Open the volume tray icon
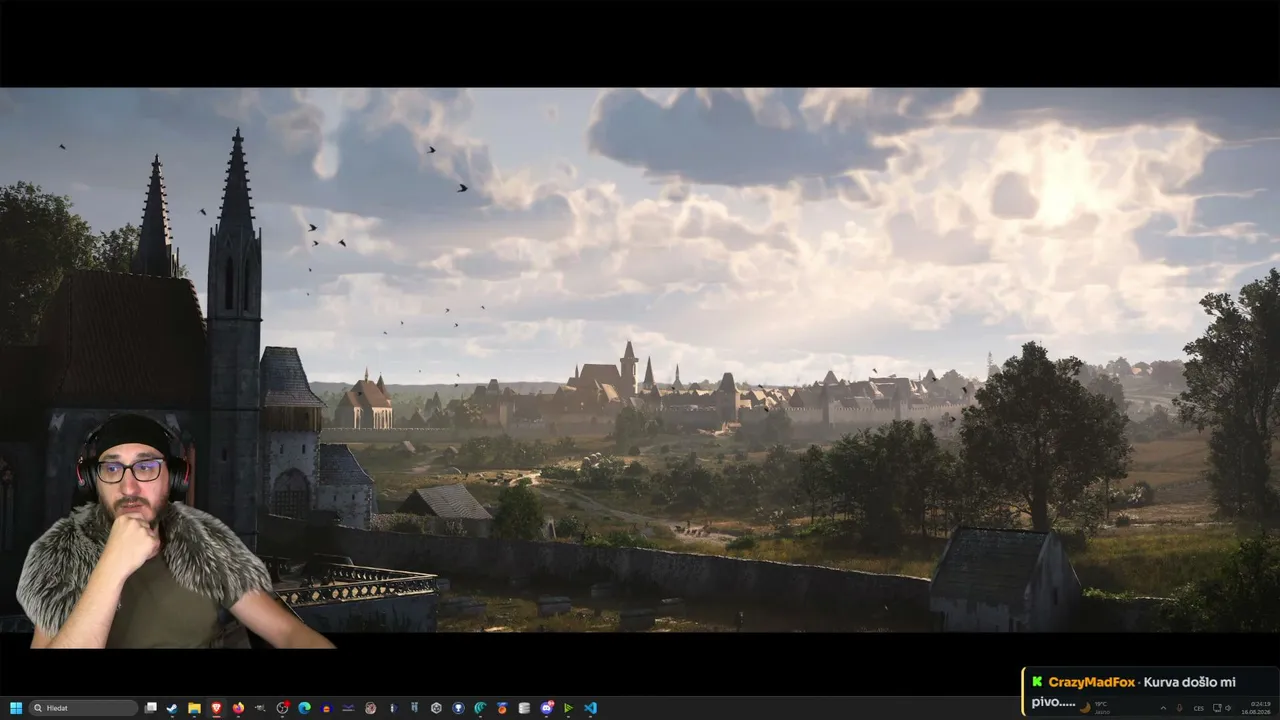The height and width of the screenshot is (720, 1280). click(x=1229, y=708)
